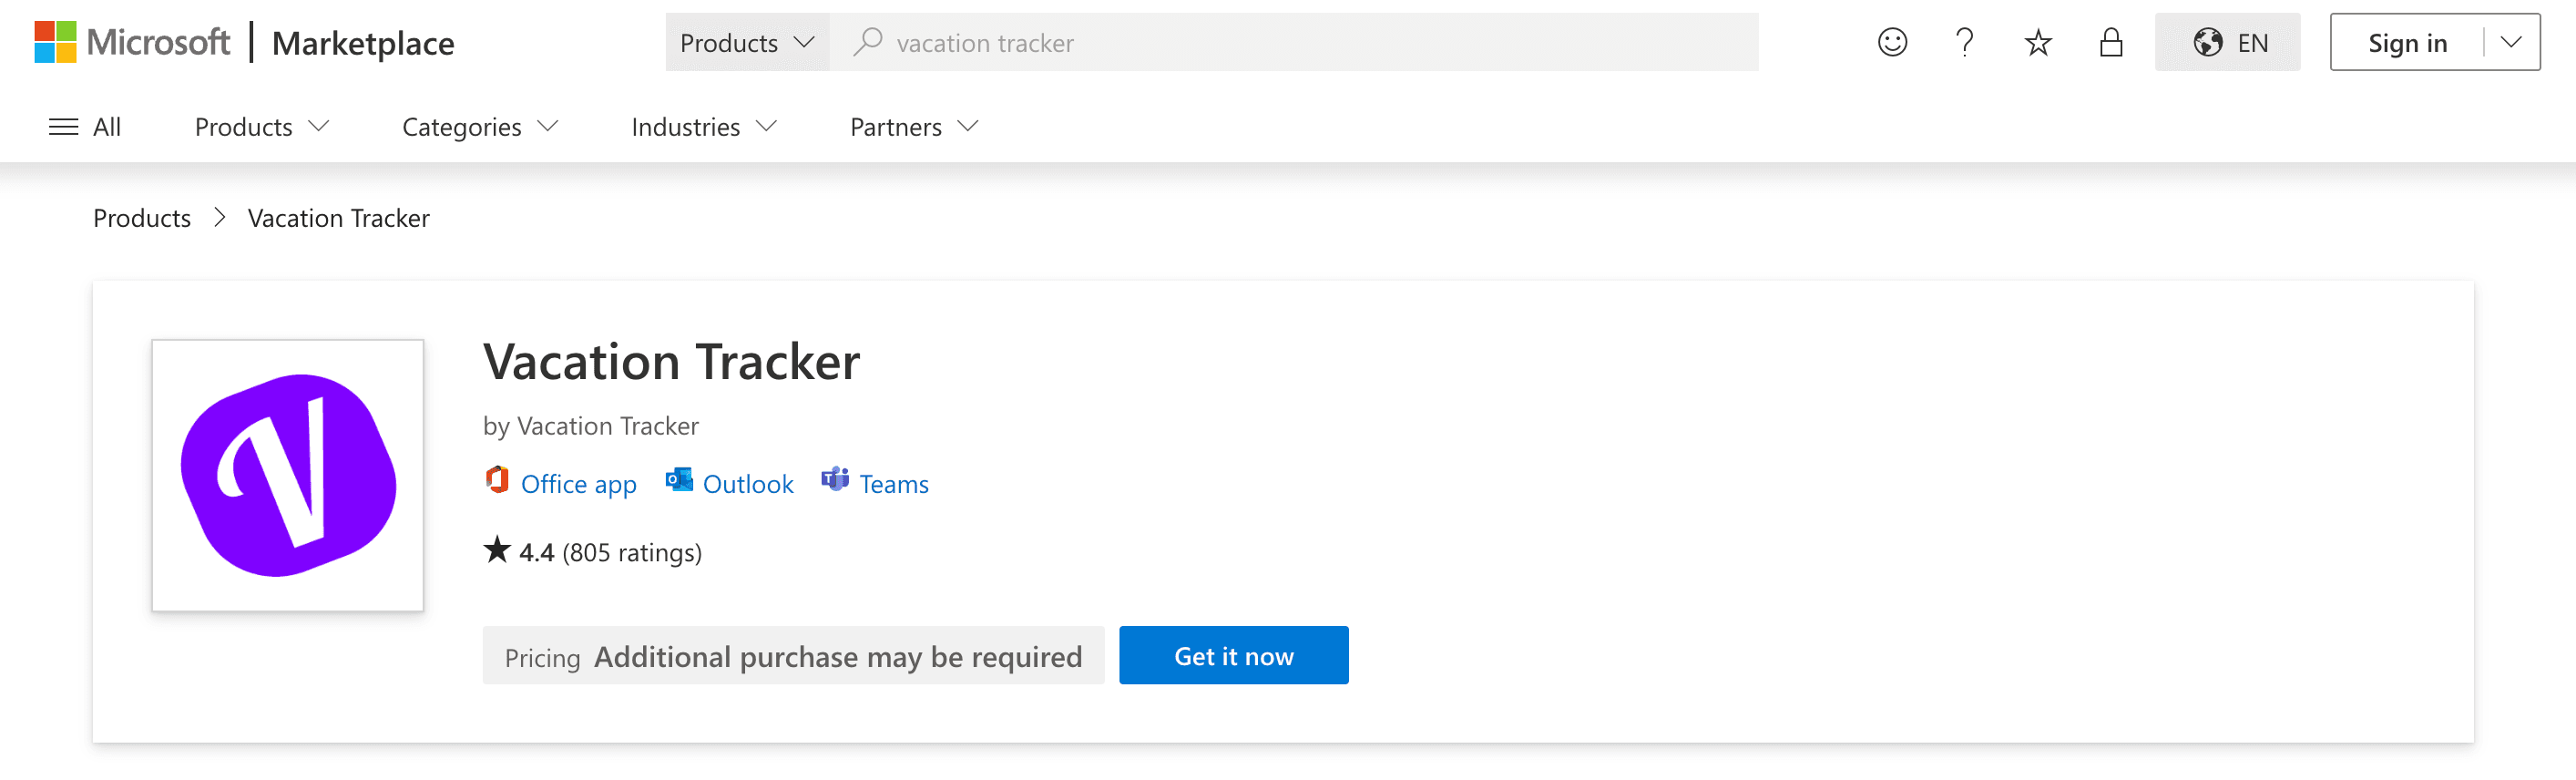Open the All hamburger menu
This screenshot has width=2576, height=780.
(x=85, y=127)
